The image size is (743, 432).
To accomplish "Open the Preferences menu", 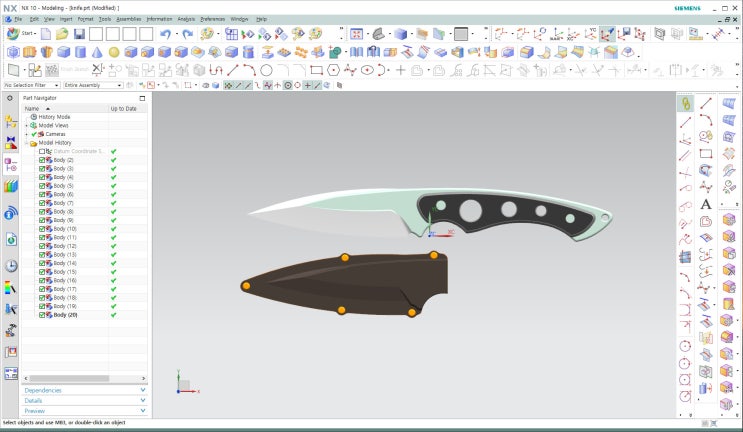I will [212, 19].
